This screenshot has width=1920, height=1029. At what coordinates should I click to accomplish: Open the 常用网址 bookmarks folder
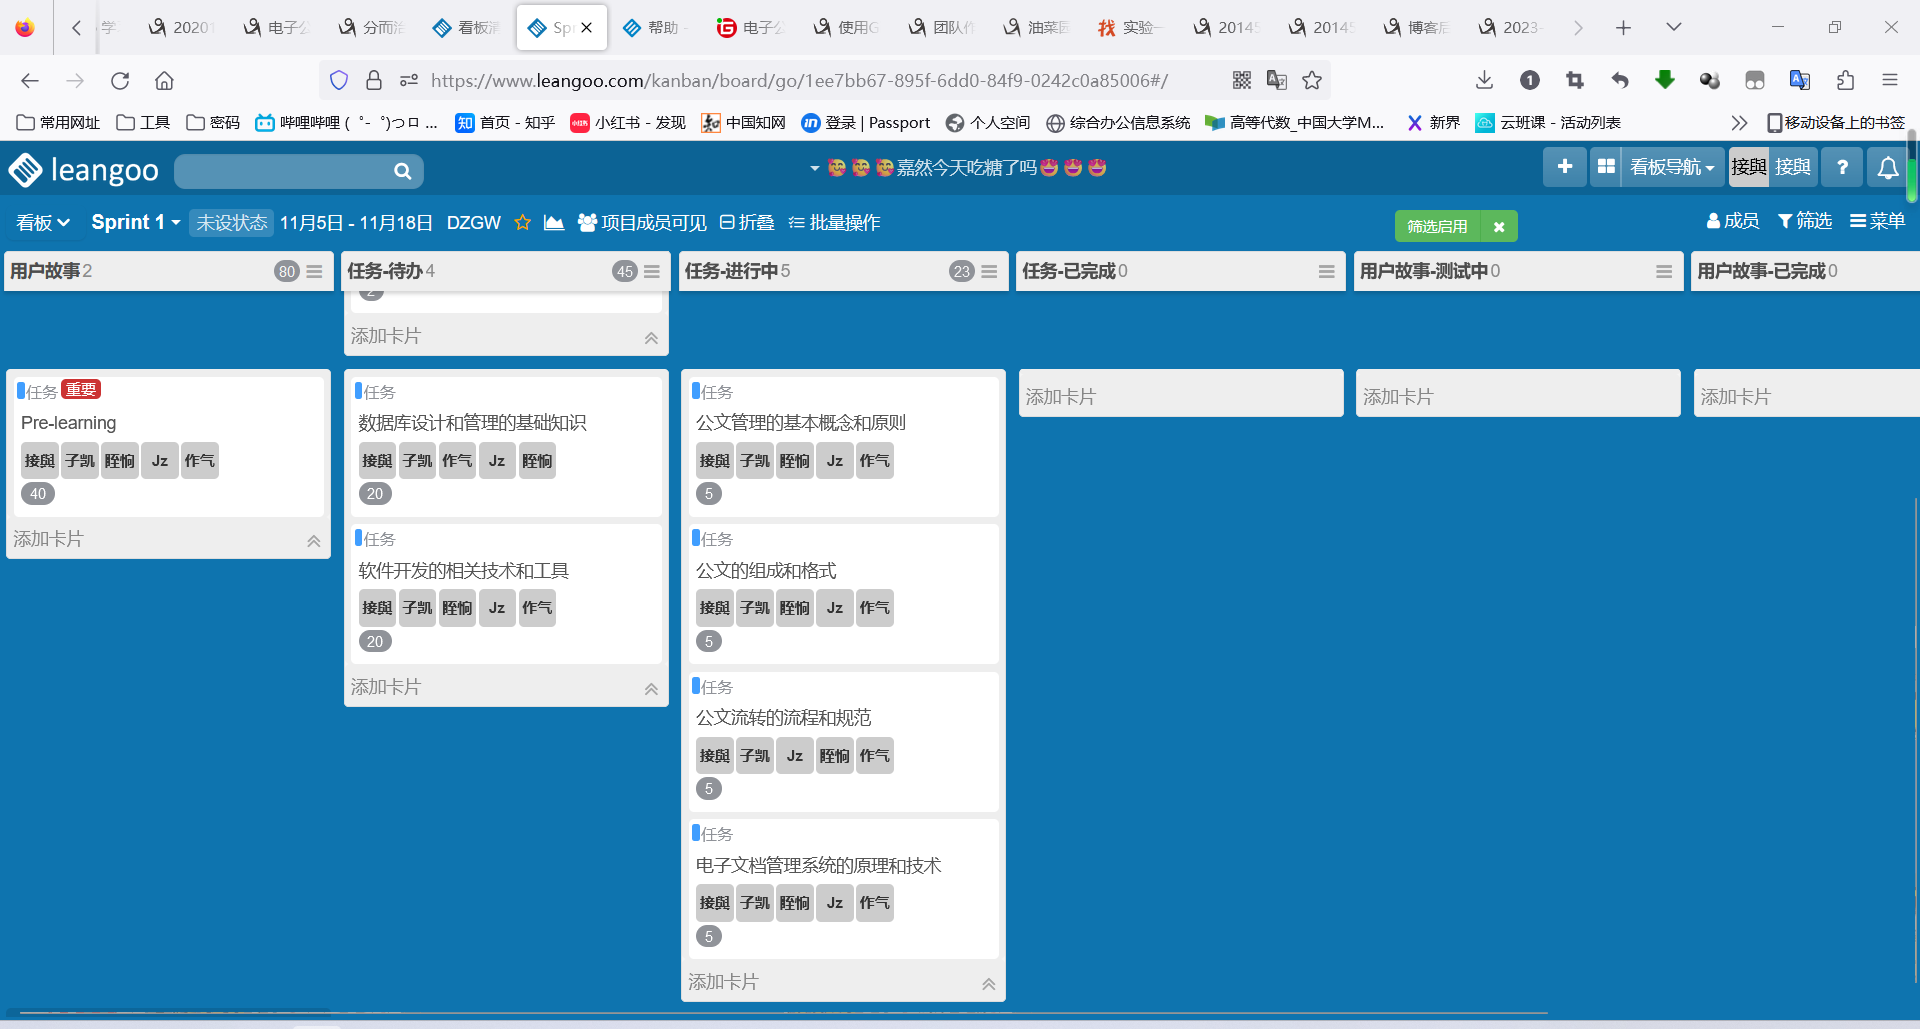point(59,122)
